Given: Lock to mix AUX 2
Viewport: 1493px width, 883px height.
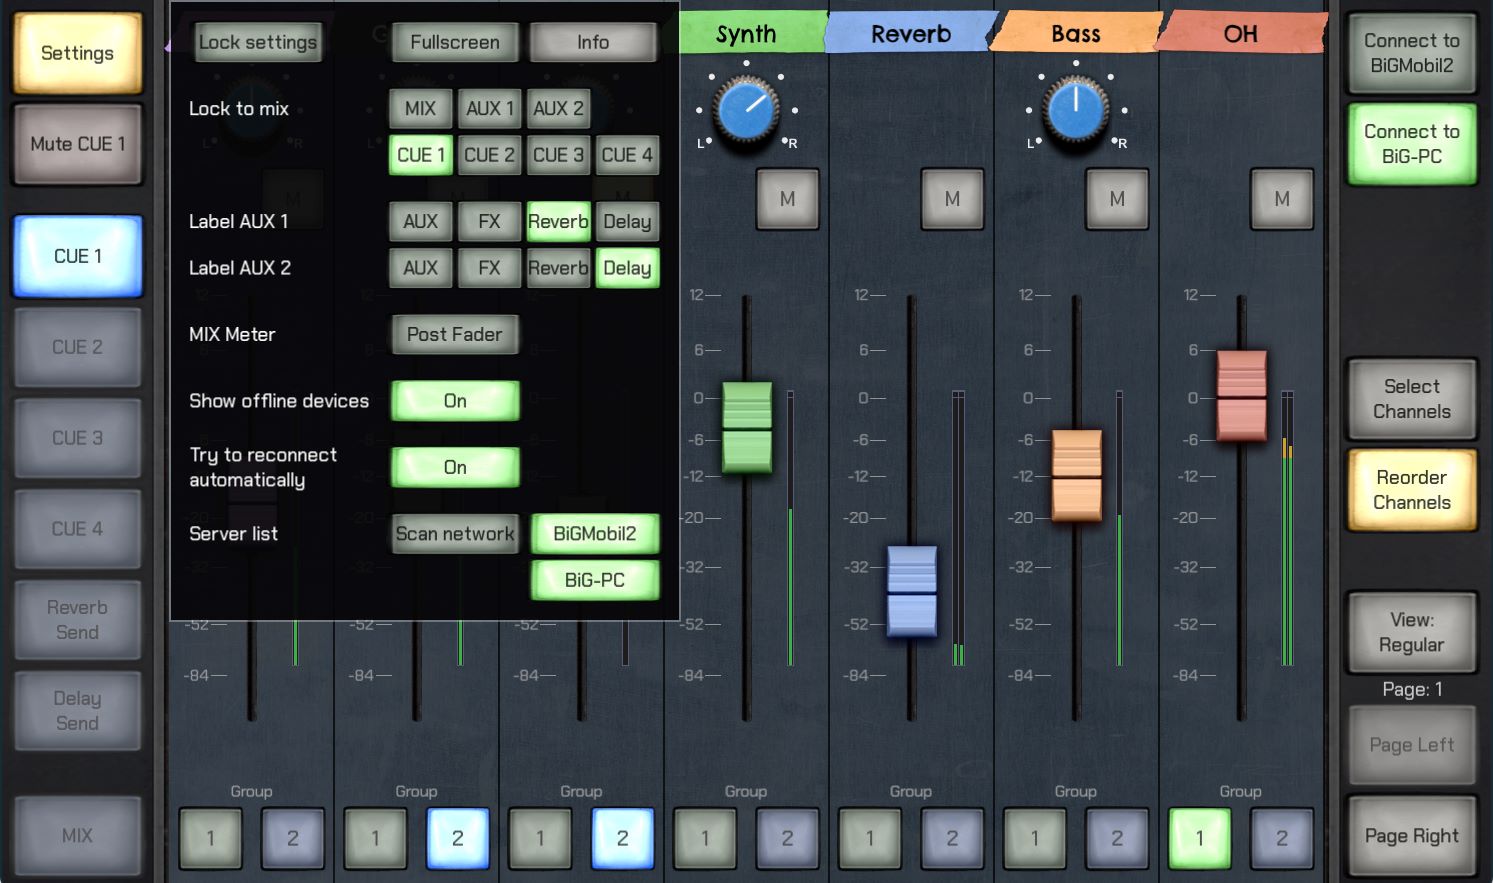Looking at the screenshot, I should [558, 108].
